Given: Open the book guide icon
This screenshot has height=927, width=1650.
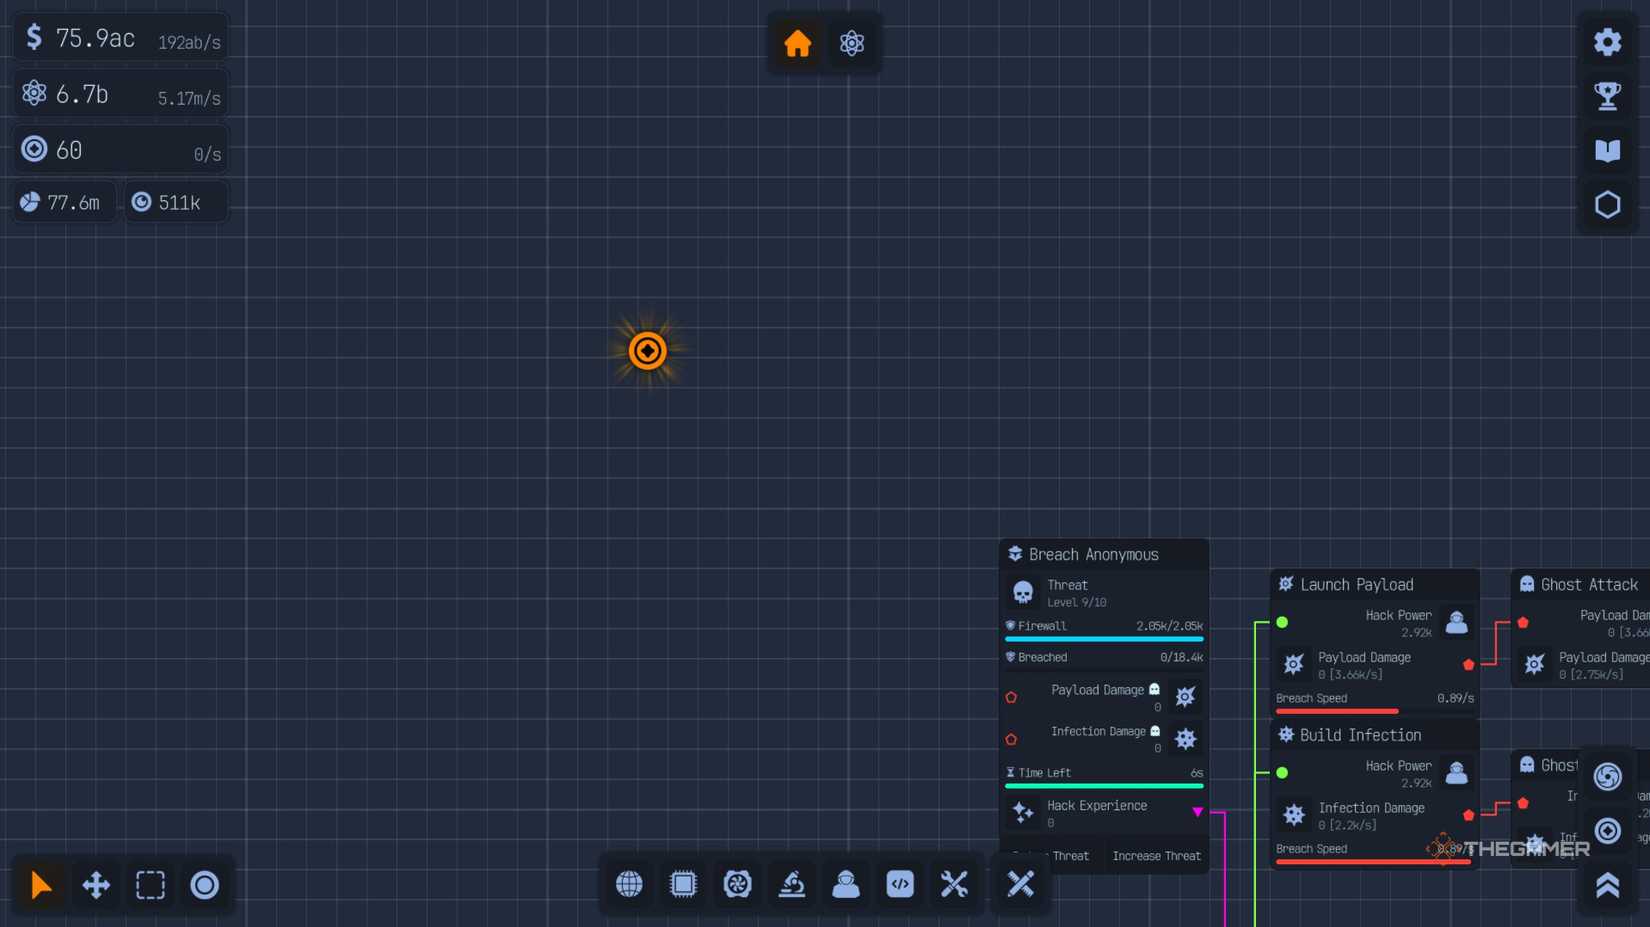Looking at the screenshot, I should [x=1607, y=150].
